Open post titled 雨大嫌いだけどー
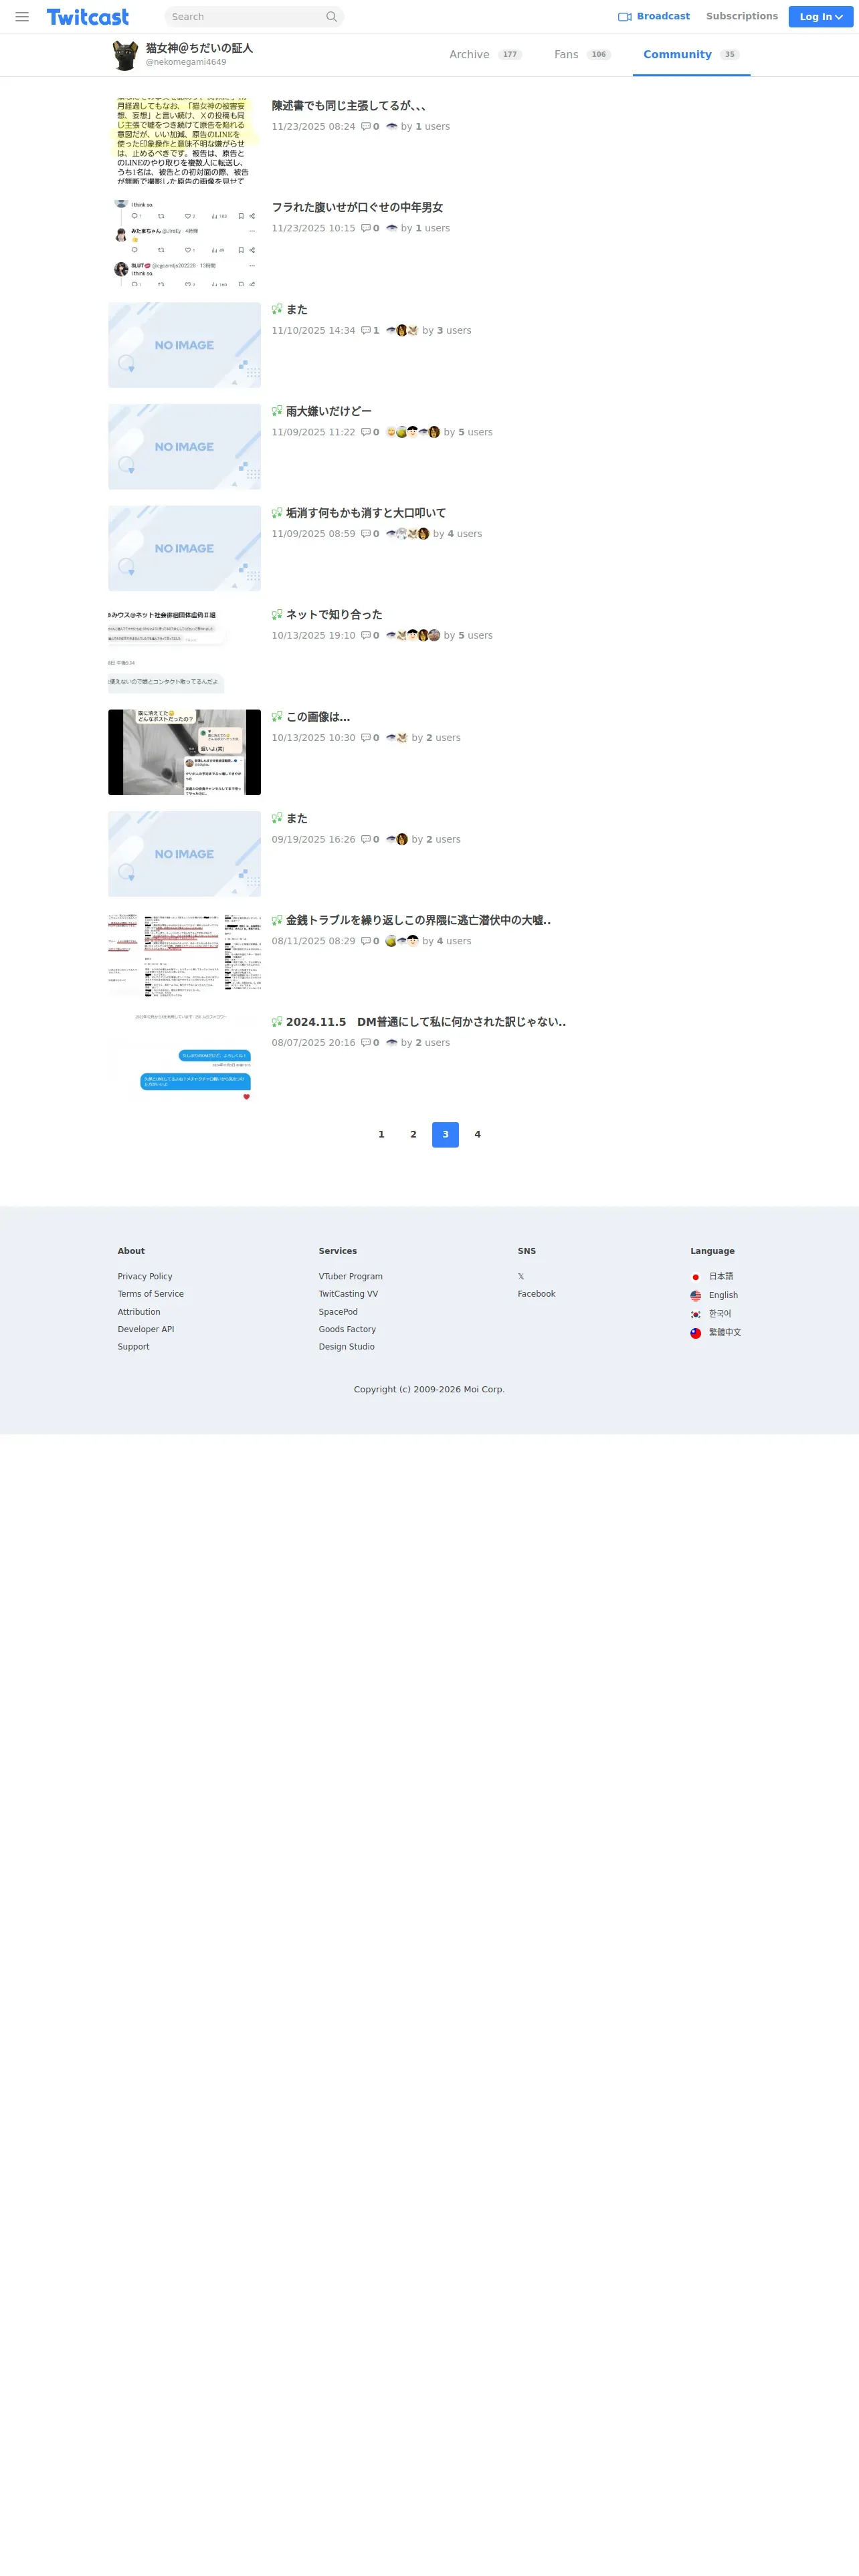Viewport: 859px width, 2576px height. pos(329,412)
